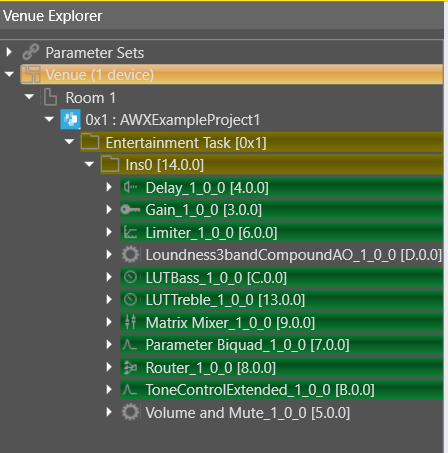Expand the Volume and Mute_1_0_0 item

(x=109, y=412)
